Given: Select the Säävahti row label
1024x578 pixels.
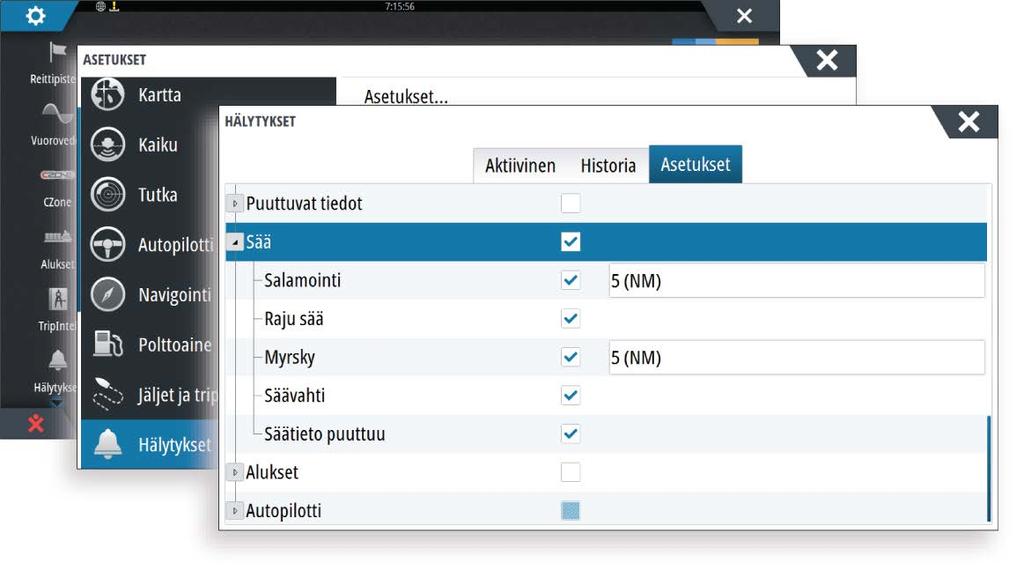Looking at the screenshot, I should (295, 395).
